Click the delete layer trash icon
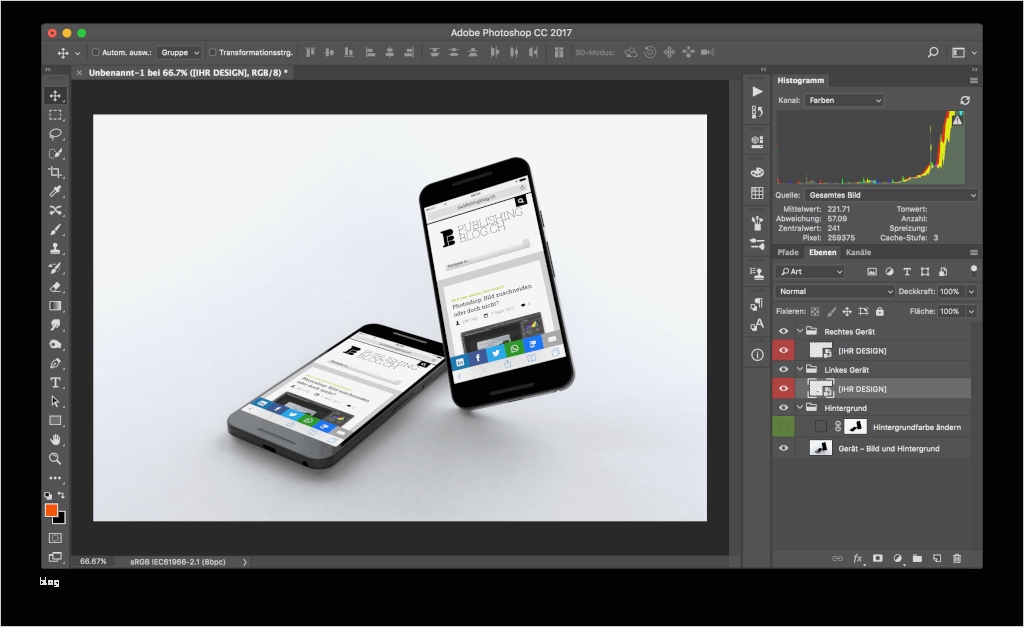Viewport: 1024px width, 627px height. pos(957,558)
